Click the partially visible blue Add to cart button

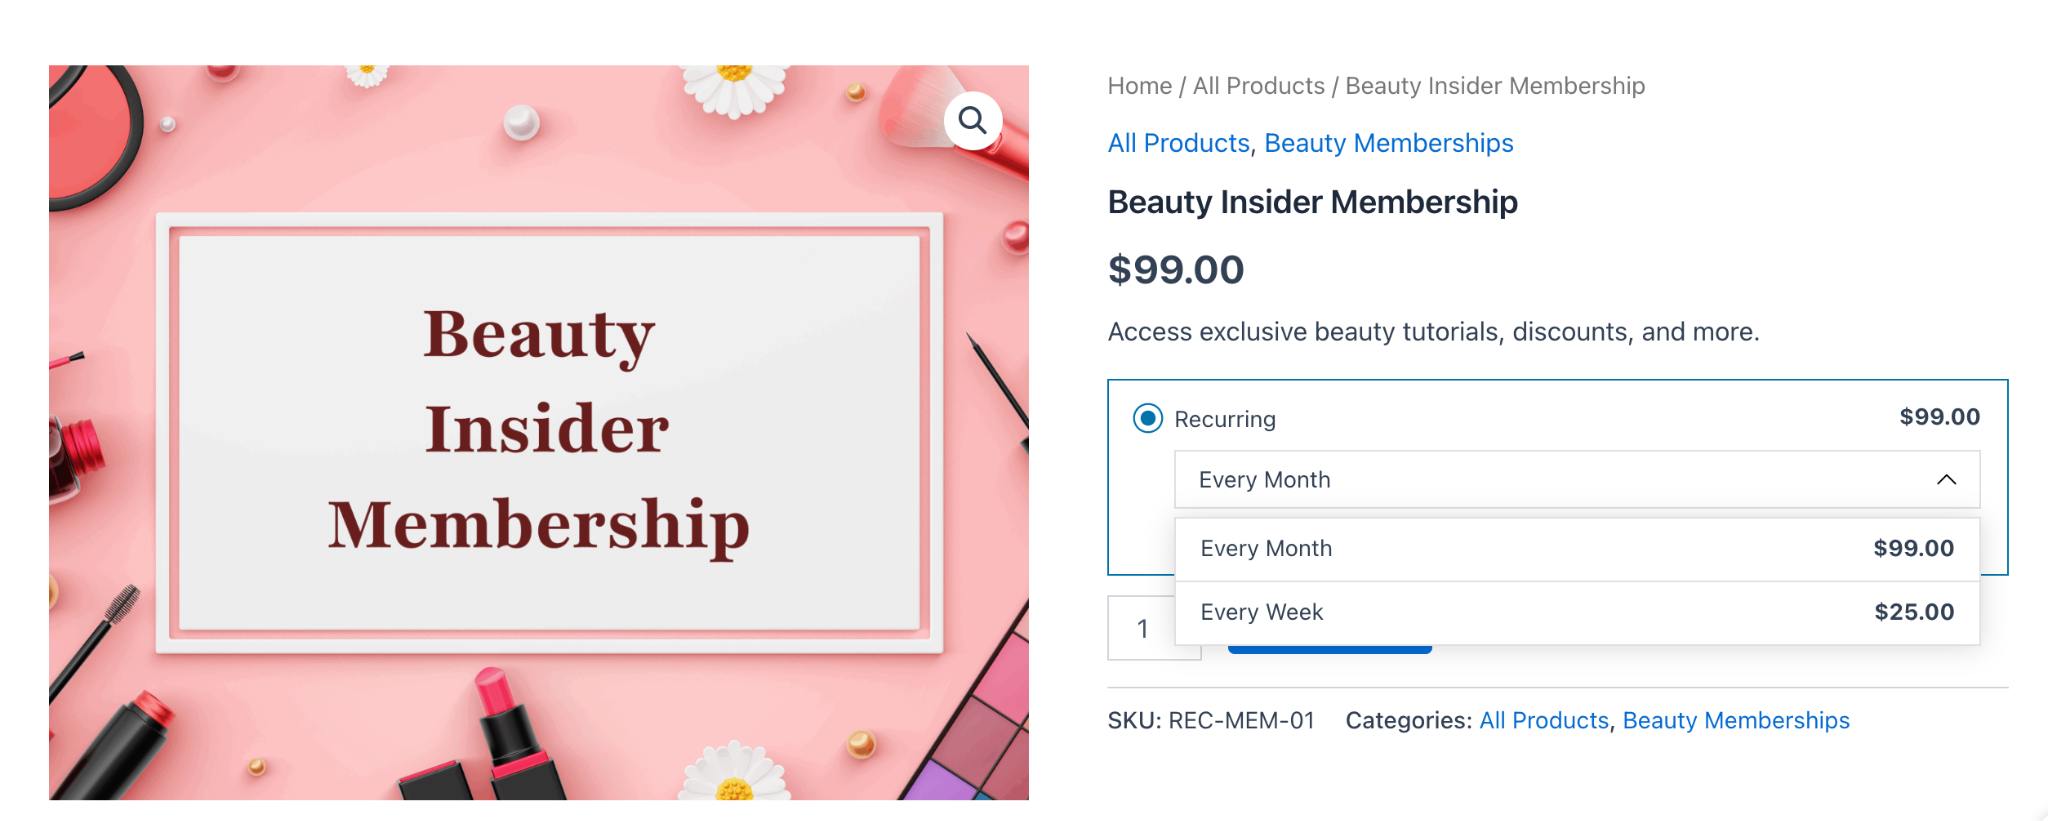[1328, 648]
